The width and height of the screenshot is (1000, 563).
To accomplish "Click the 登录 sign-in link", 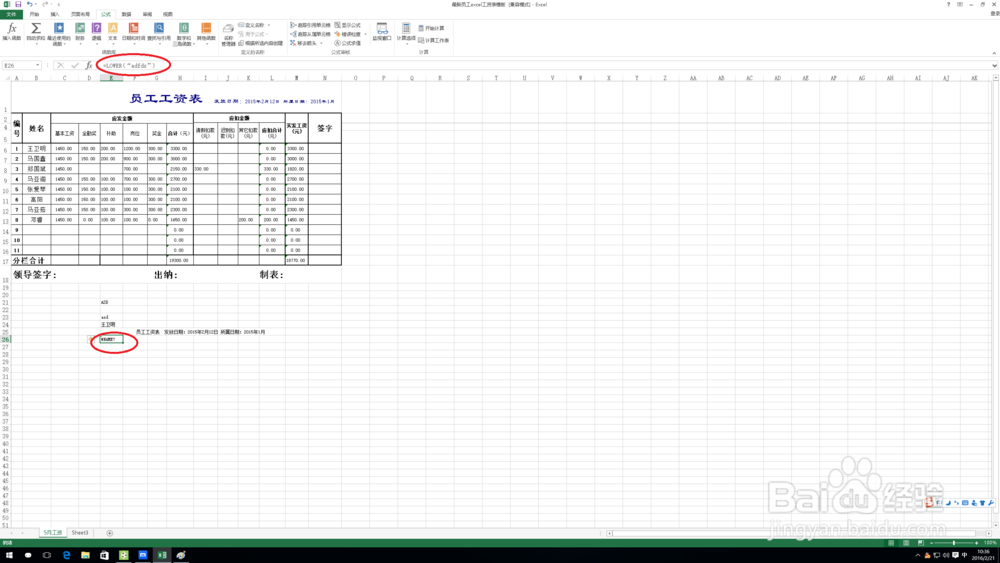I will click(994, 14).
